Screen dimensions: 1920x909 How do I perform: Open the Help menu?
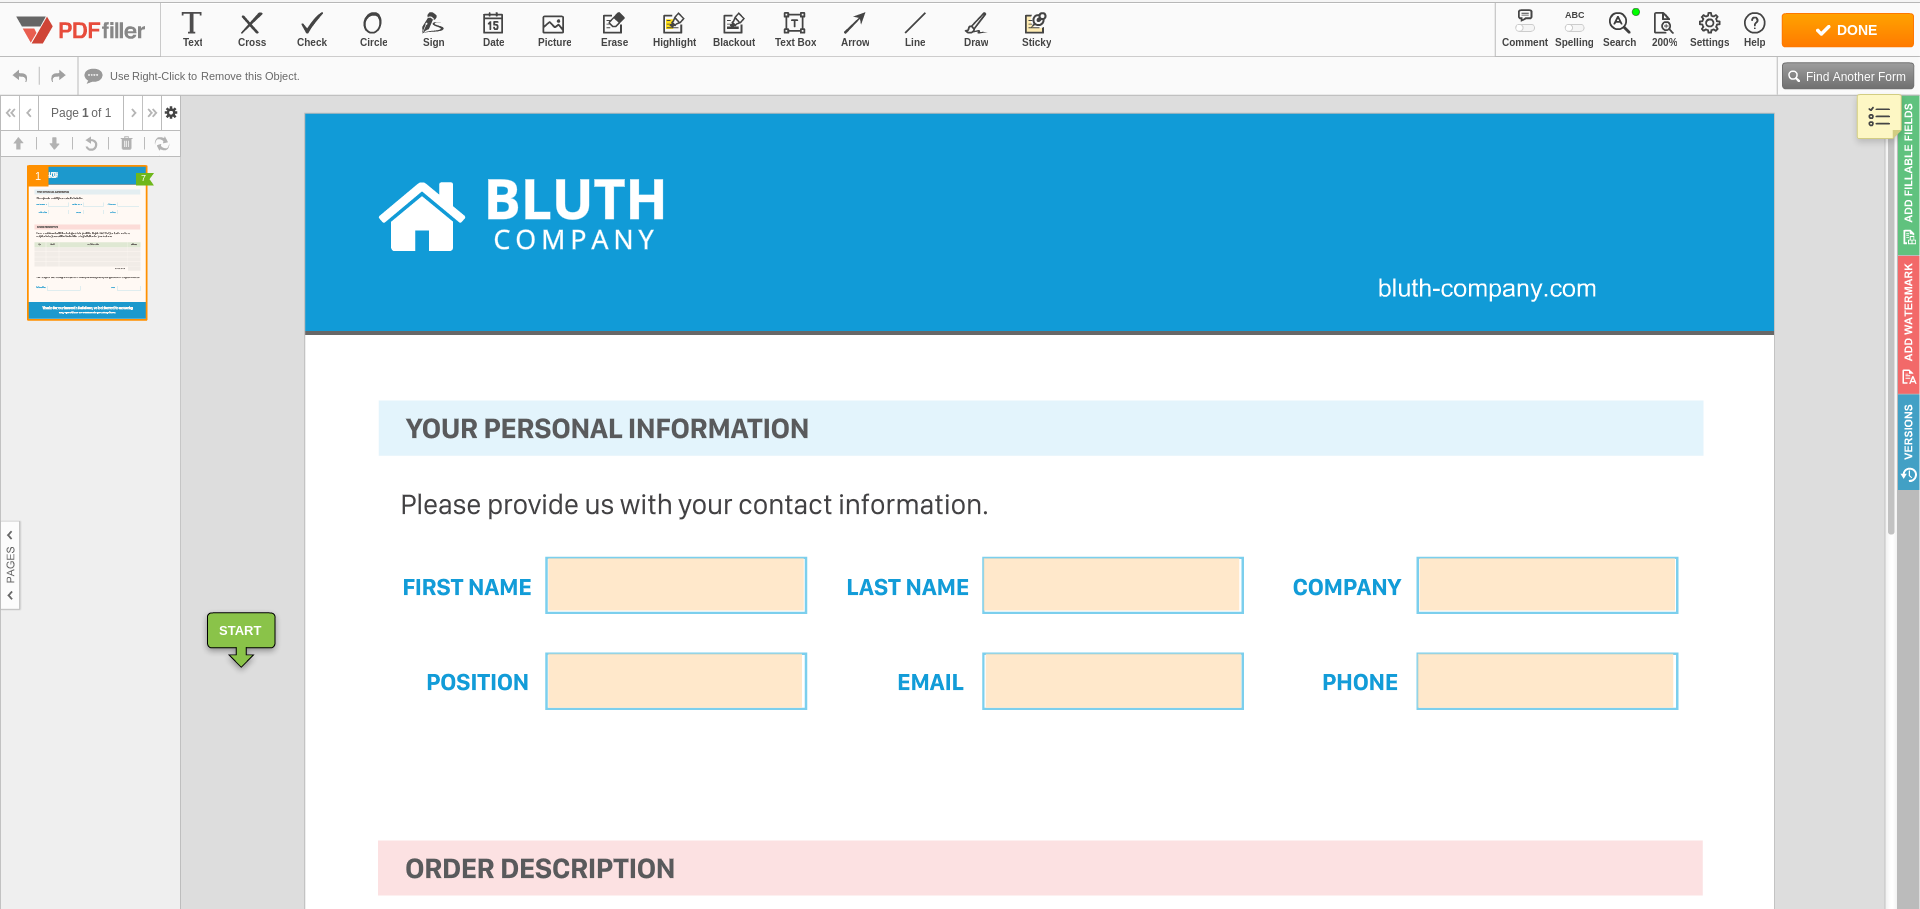point(1754,29)
